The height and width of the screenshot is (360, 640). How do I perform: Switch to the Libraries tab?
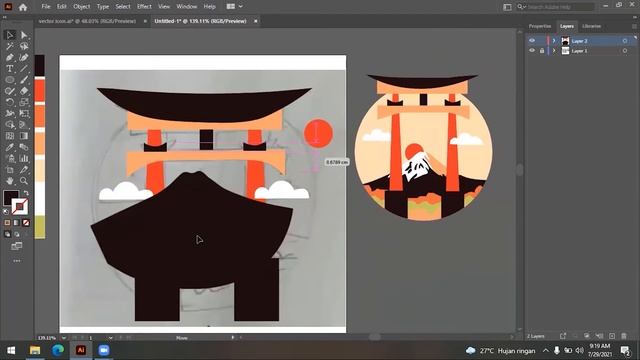click(x=591, y=26)
